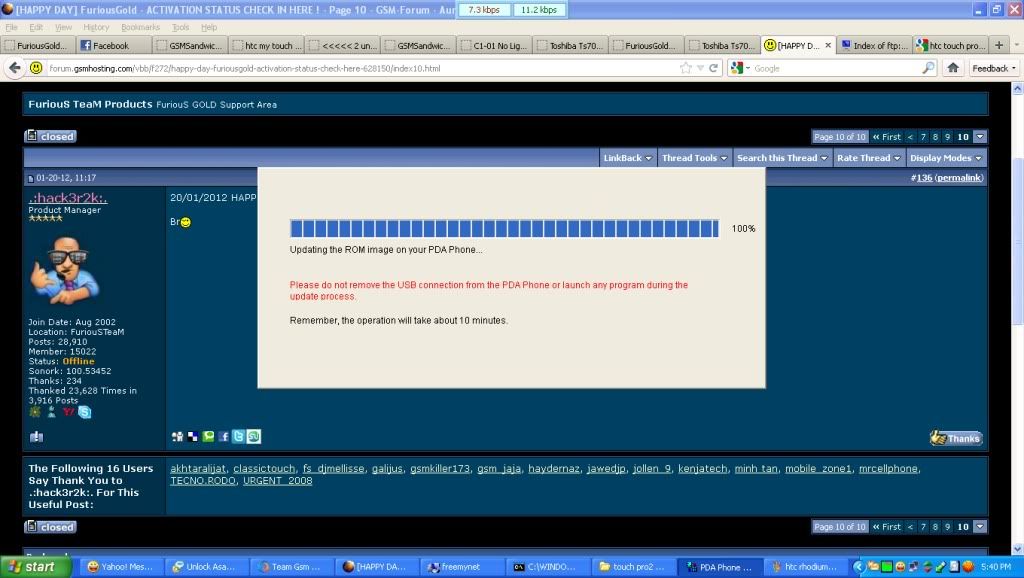The image size is (1024, 578).
Task: Open the URGENT_2008 user link
Action: click(x=278, y=481)
